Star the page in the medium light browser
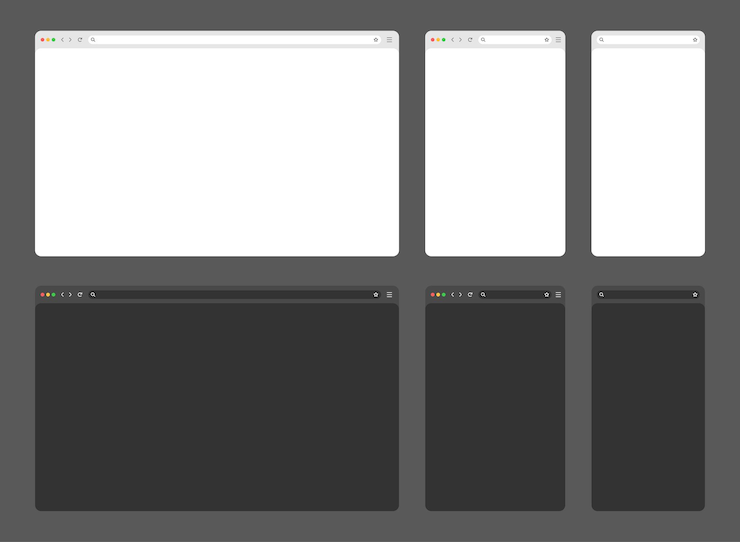Image resolution: width=740 pixels, height=542 pixels. click(x=547, y=40)
